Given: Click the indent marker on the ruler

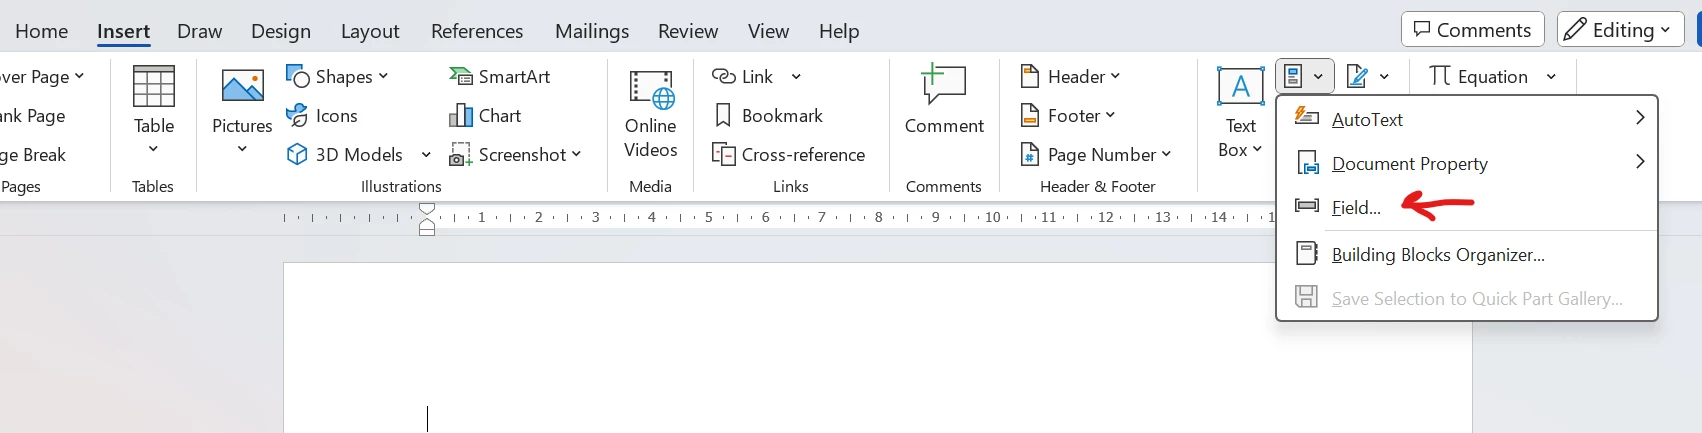Looking at the screenshot, I should coord(427,219).
